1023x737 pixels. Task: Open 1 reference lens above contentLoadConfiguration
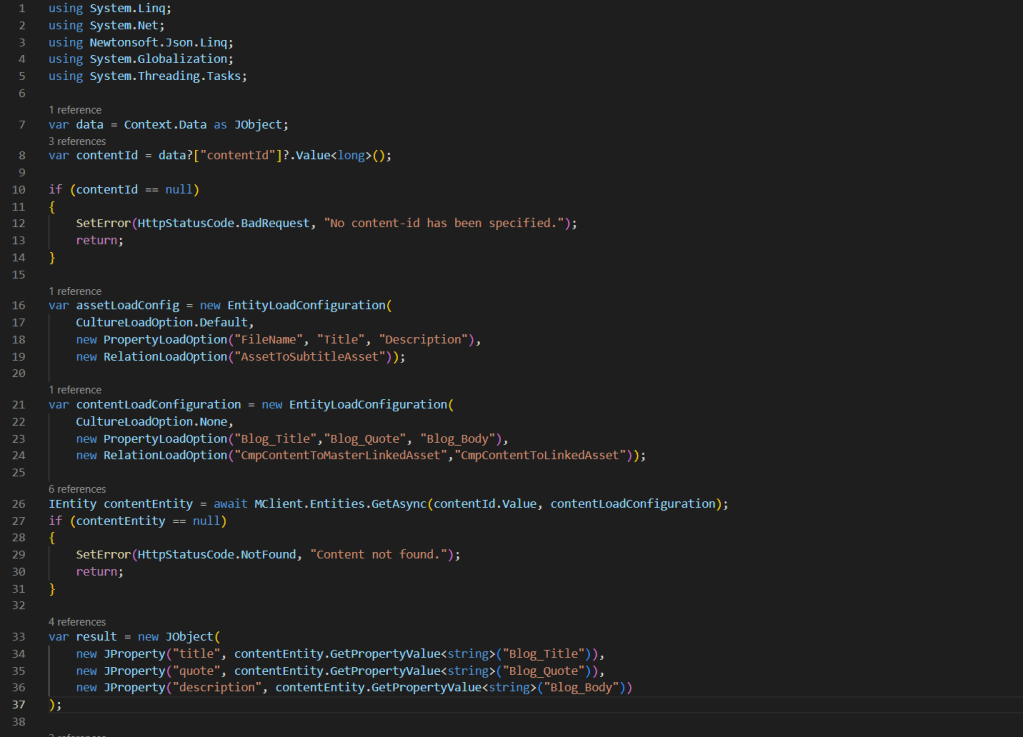coord(75,390)
